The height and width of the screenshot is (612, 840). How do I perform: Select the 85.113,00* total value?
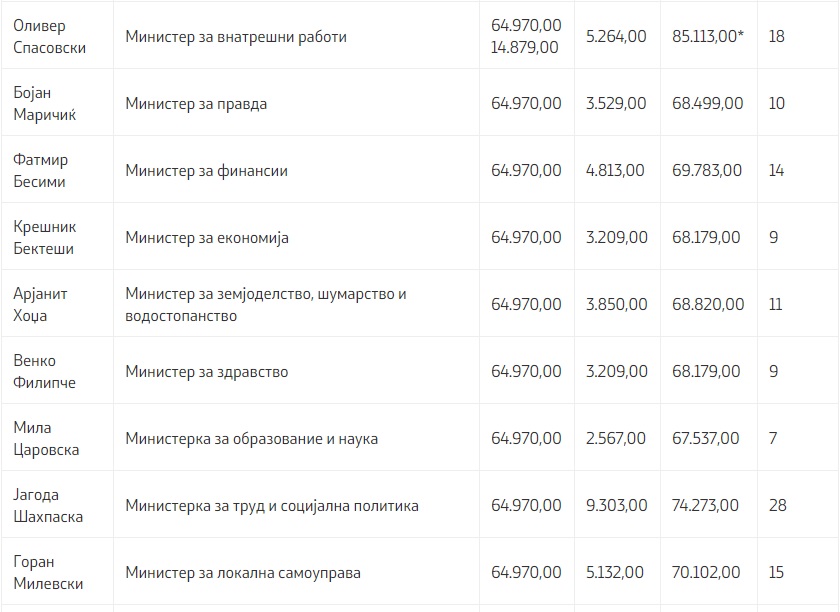(x=708, y=36)
